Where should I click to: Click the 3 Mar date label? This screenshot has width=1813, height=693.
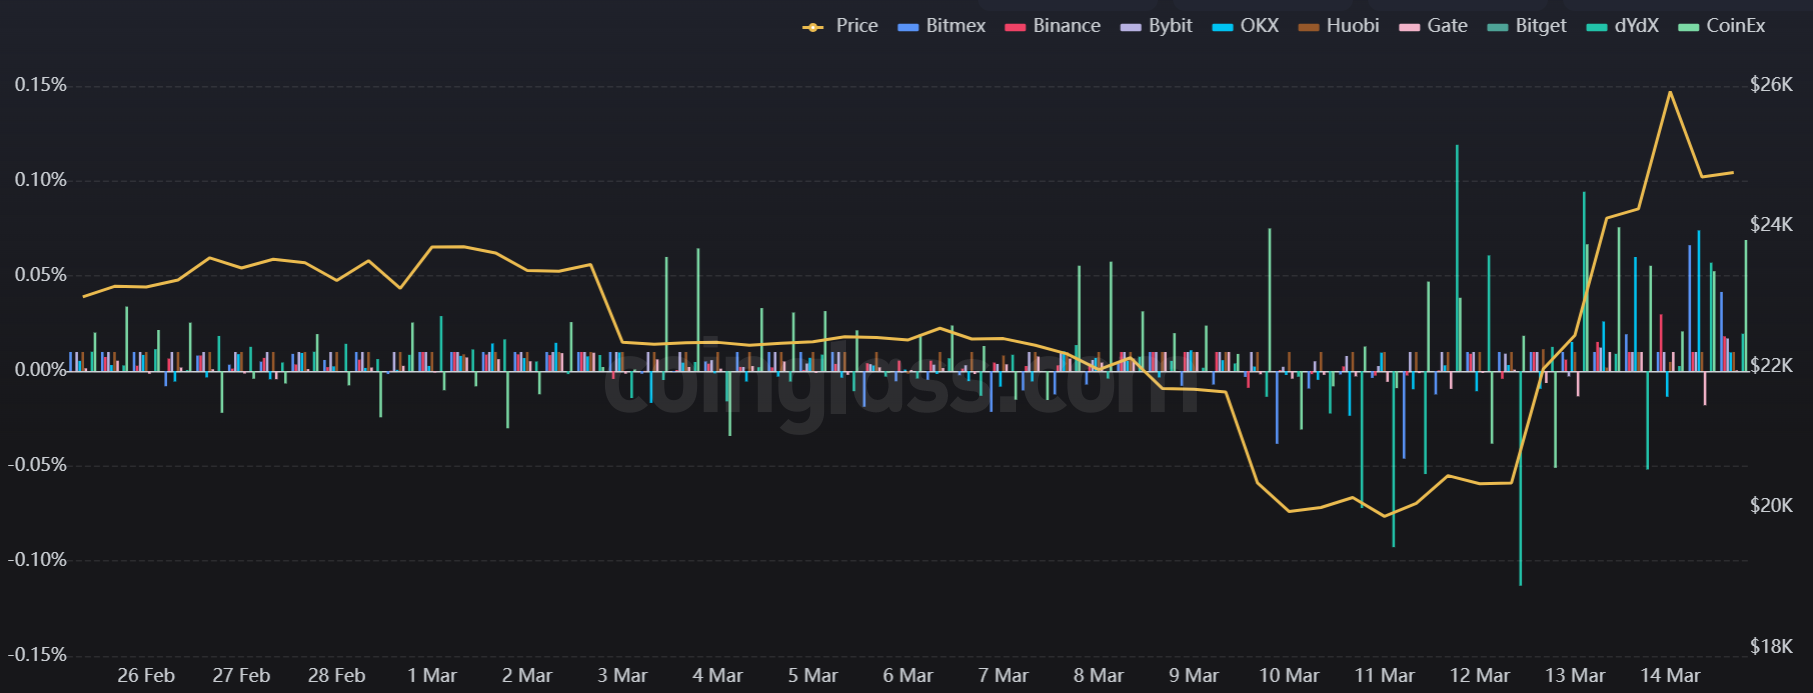click(622, 676)
